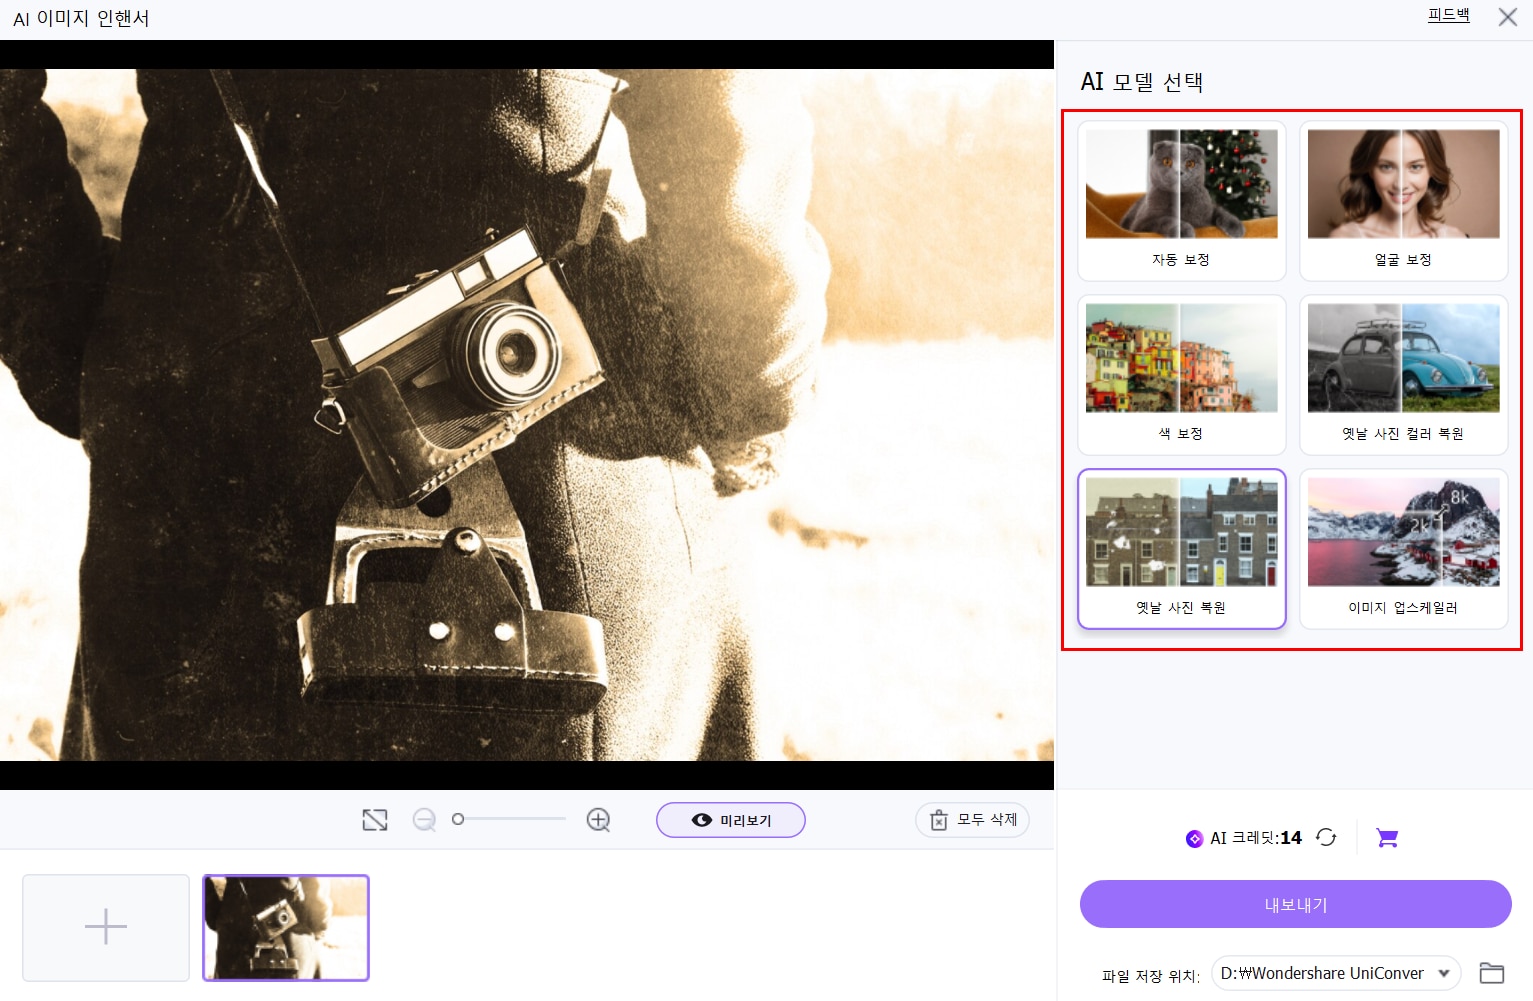1533x1001 pixels.
Task: Click the zoom in magnifier icon
Action: click(x=598, y=820)
